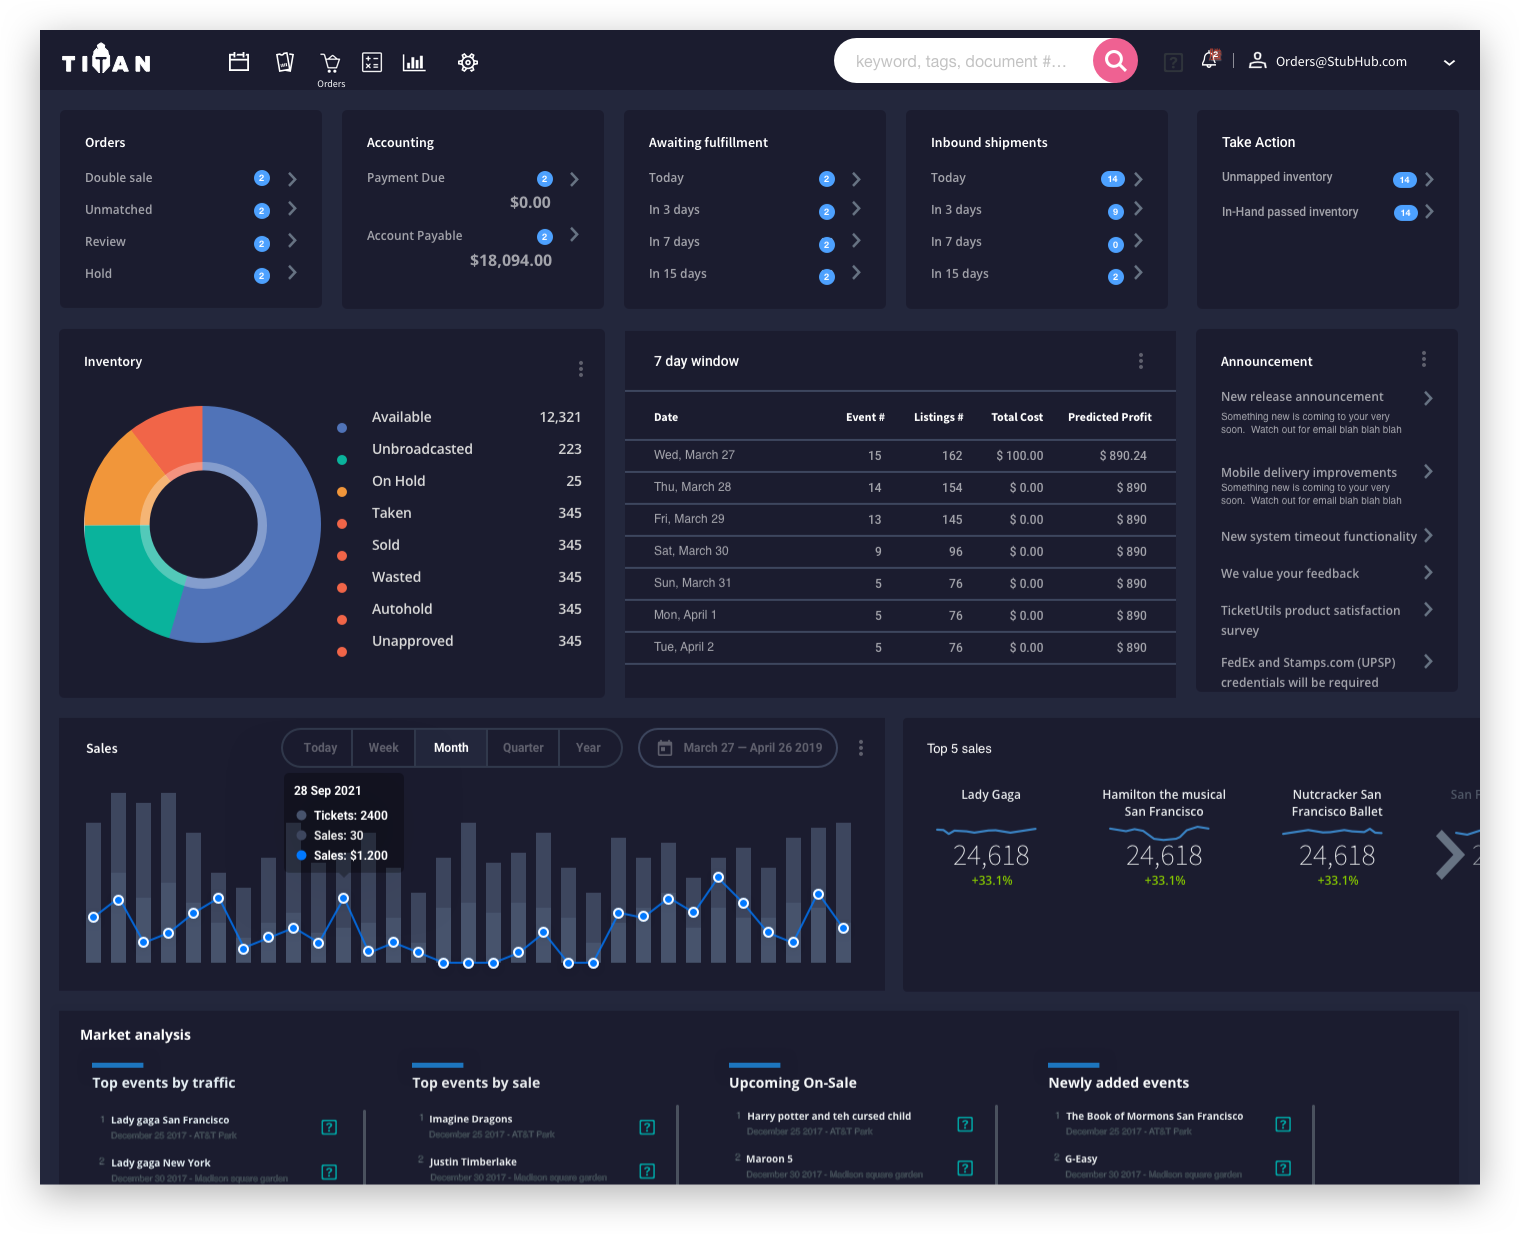Select the Quarter tab in Sales
Image resolution: width=1520 pixels, height=1234 pixels.
[x=523, y=748]
